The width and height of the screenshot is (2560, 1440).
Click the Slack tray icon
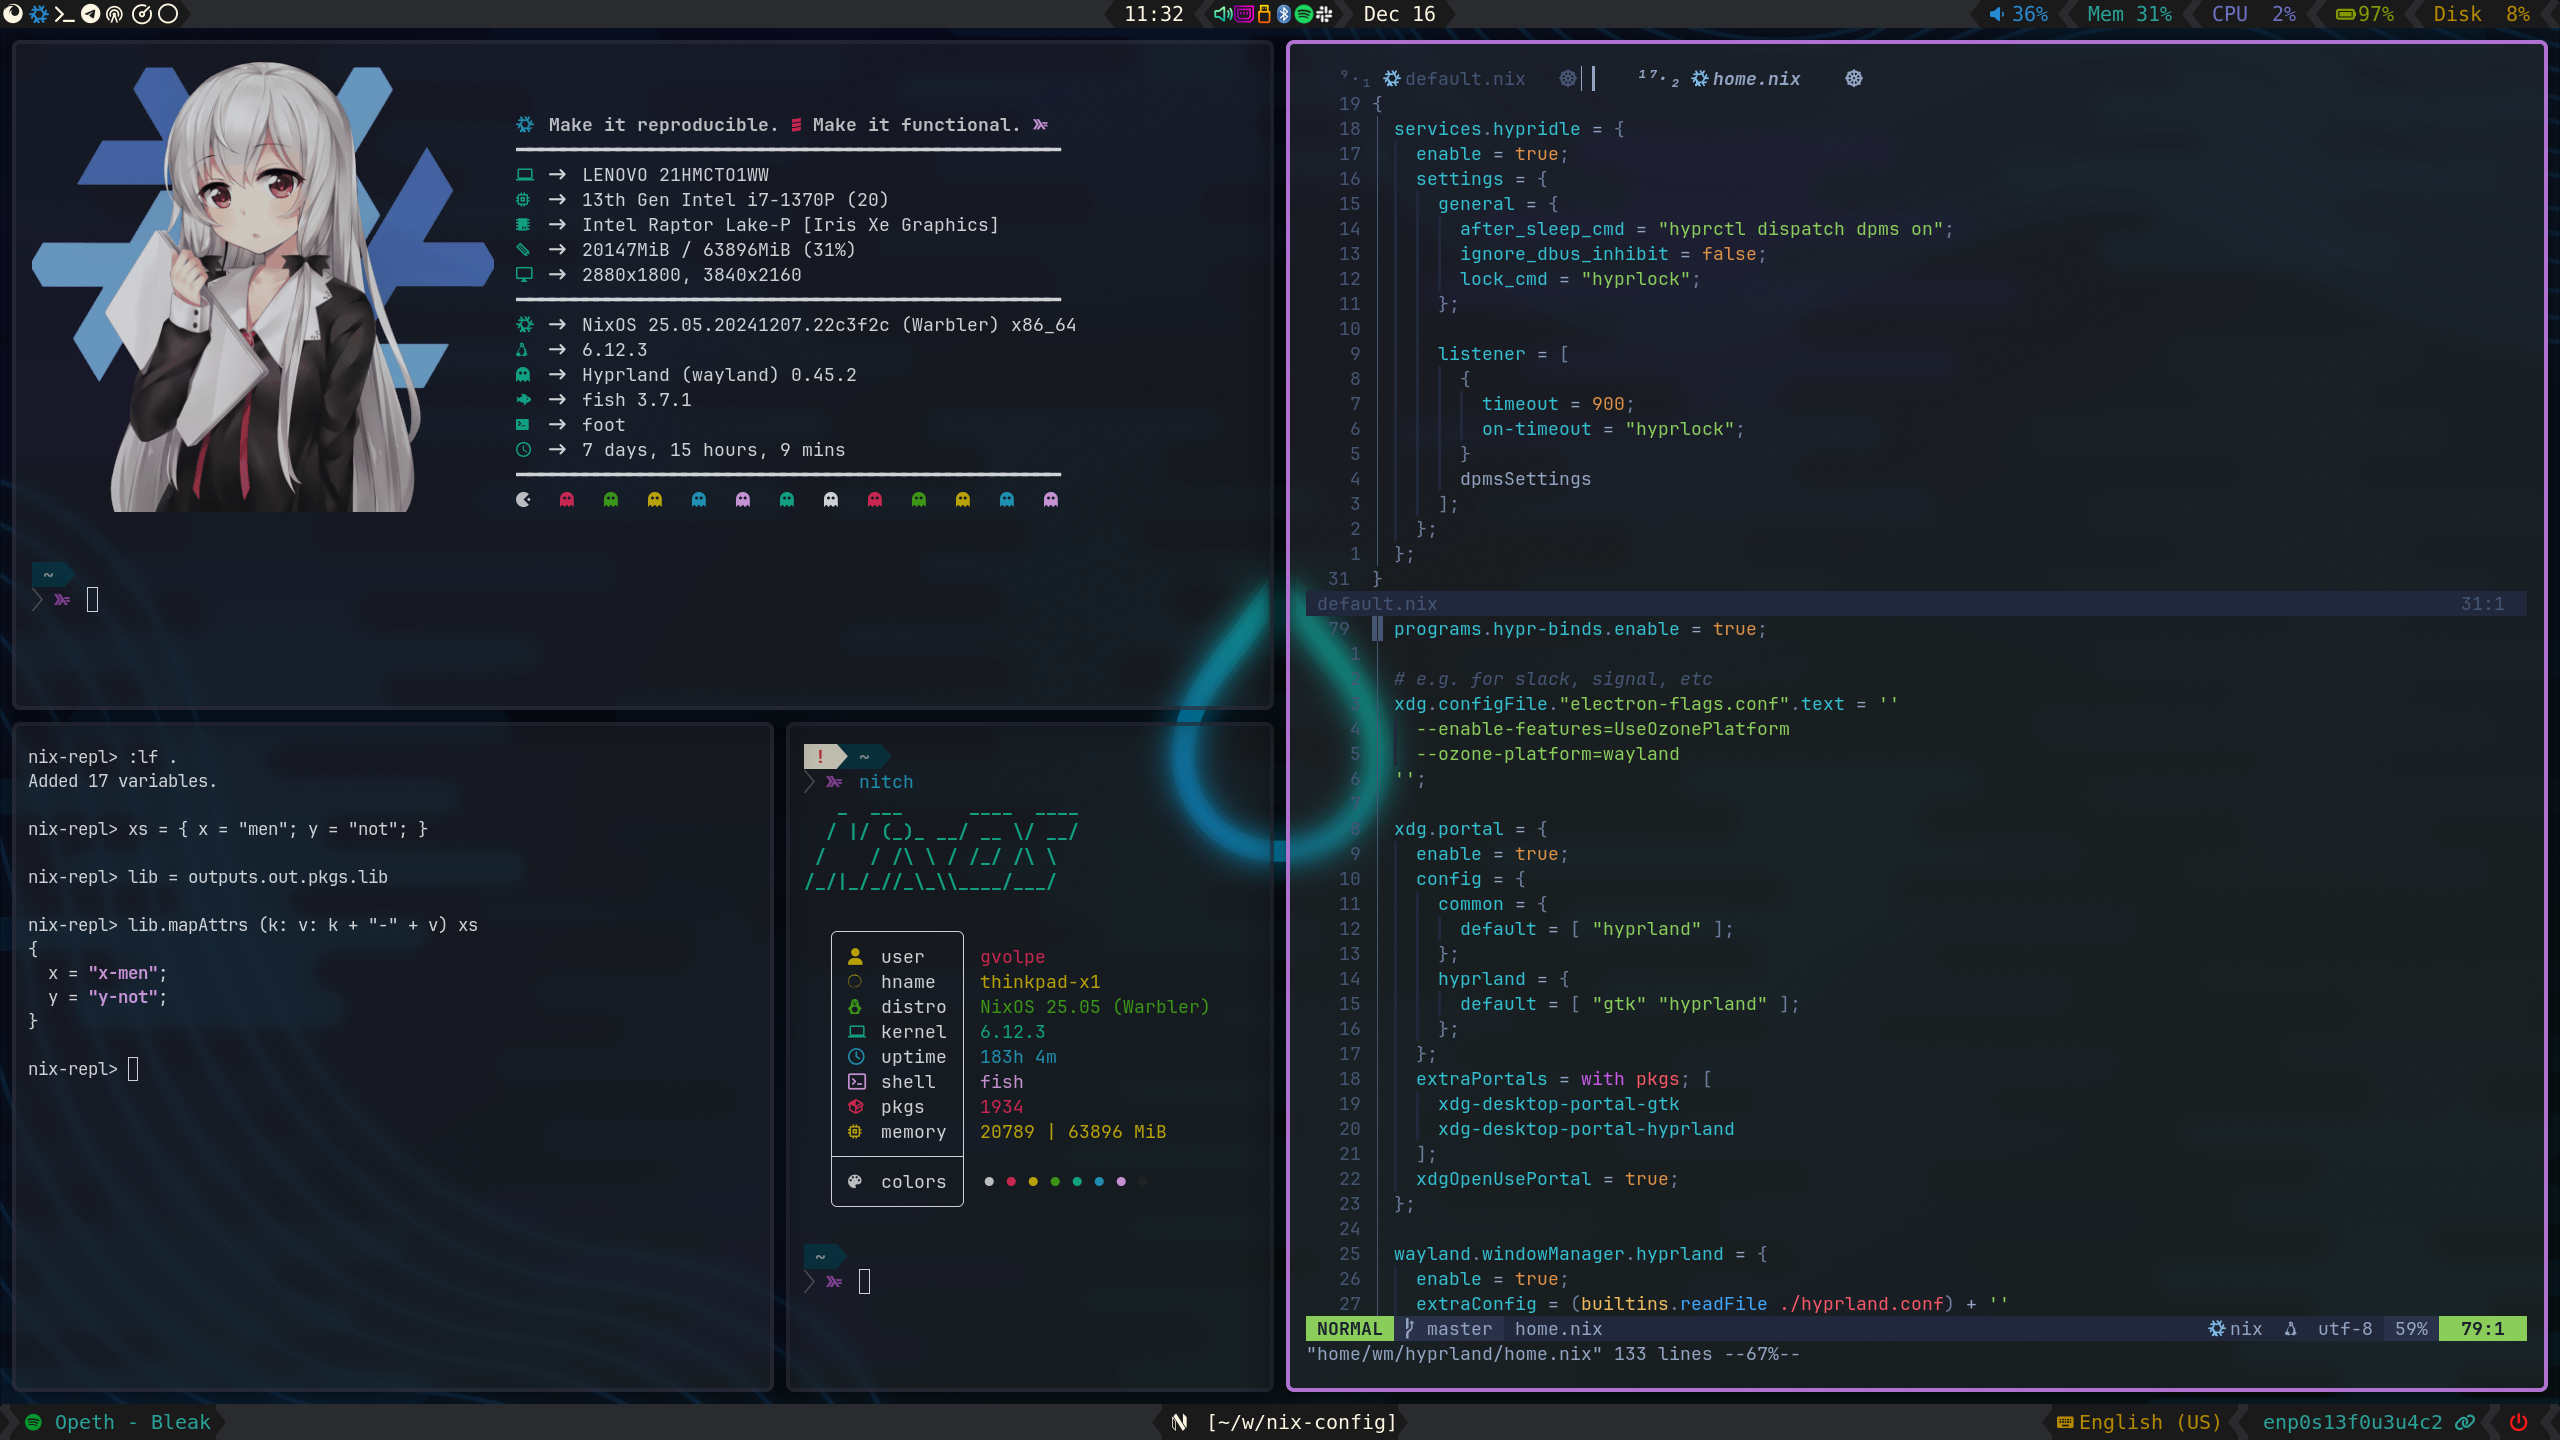[x=1325, y=14]
